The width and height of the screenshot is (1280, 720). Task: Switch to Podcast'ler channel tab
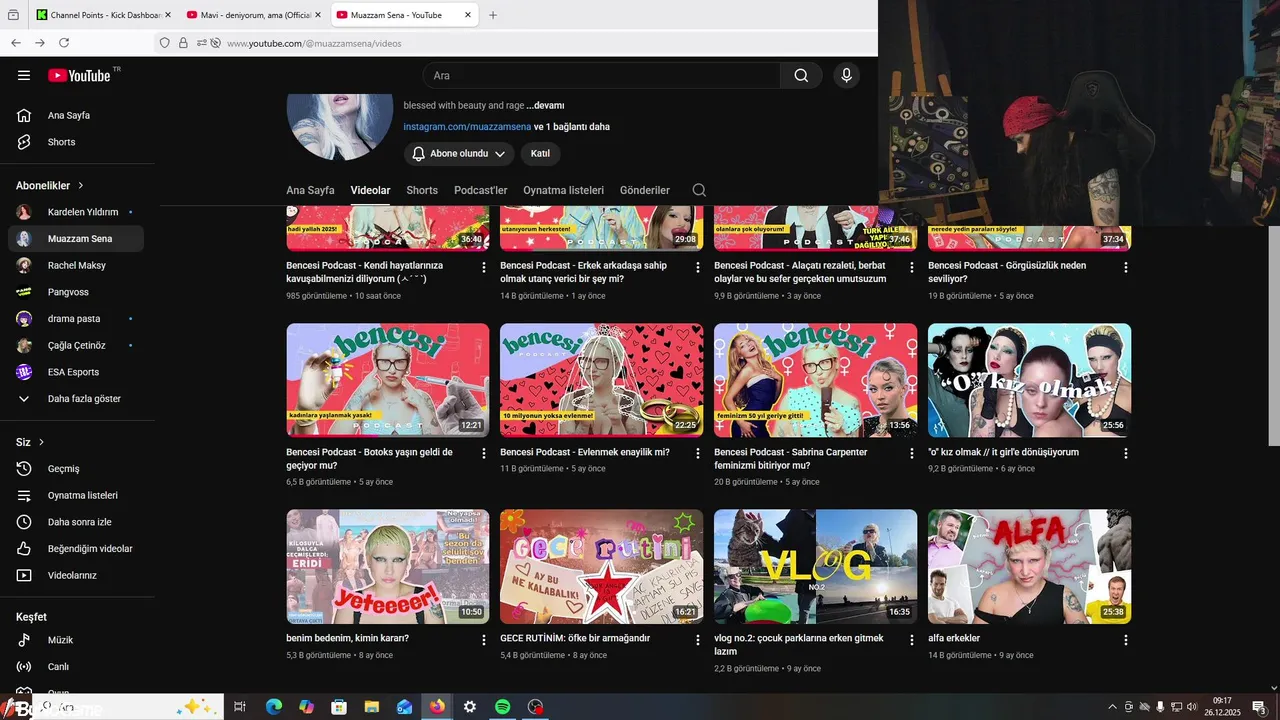point(480,190)
